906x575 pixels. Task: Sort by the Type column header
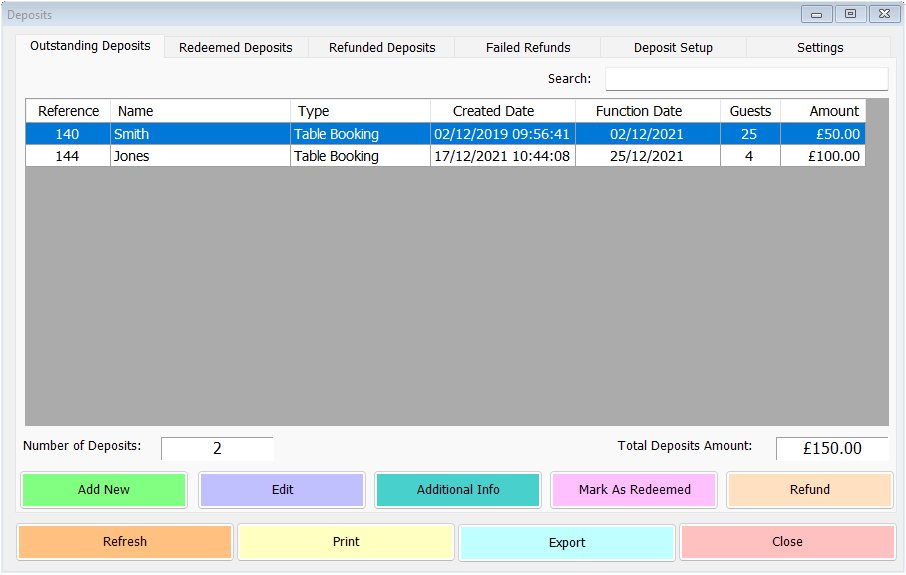(361, 111)
